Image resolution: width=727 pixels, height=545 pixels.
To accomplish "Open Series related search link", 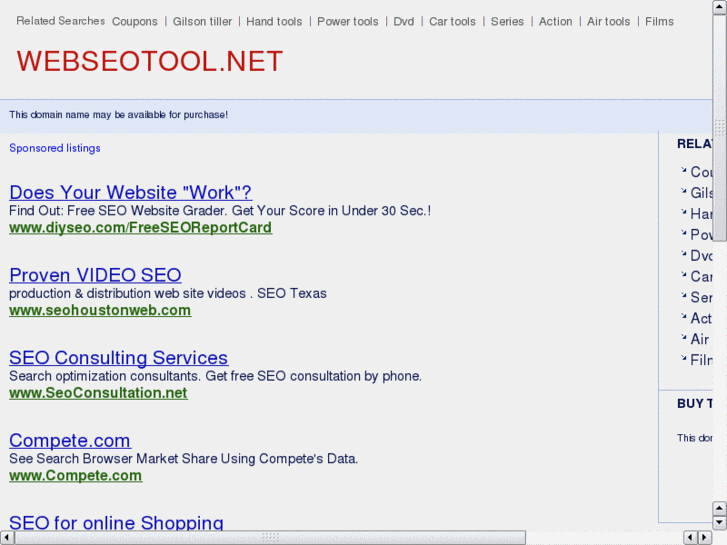I will click(x=507, y=22).
